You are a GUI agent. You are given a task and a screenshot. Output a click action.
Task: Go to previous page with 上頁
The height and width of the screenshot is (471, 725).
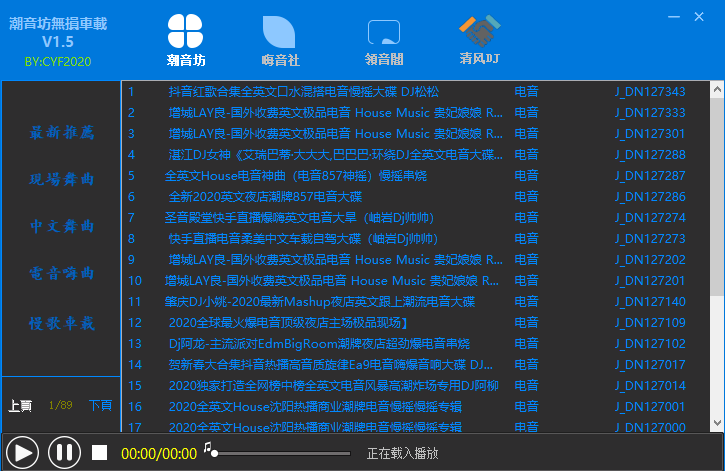[20, 406]
